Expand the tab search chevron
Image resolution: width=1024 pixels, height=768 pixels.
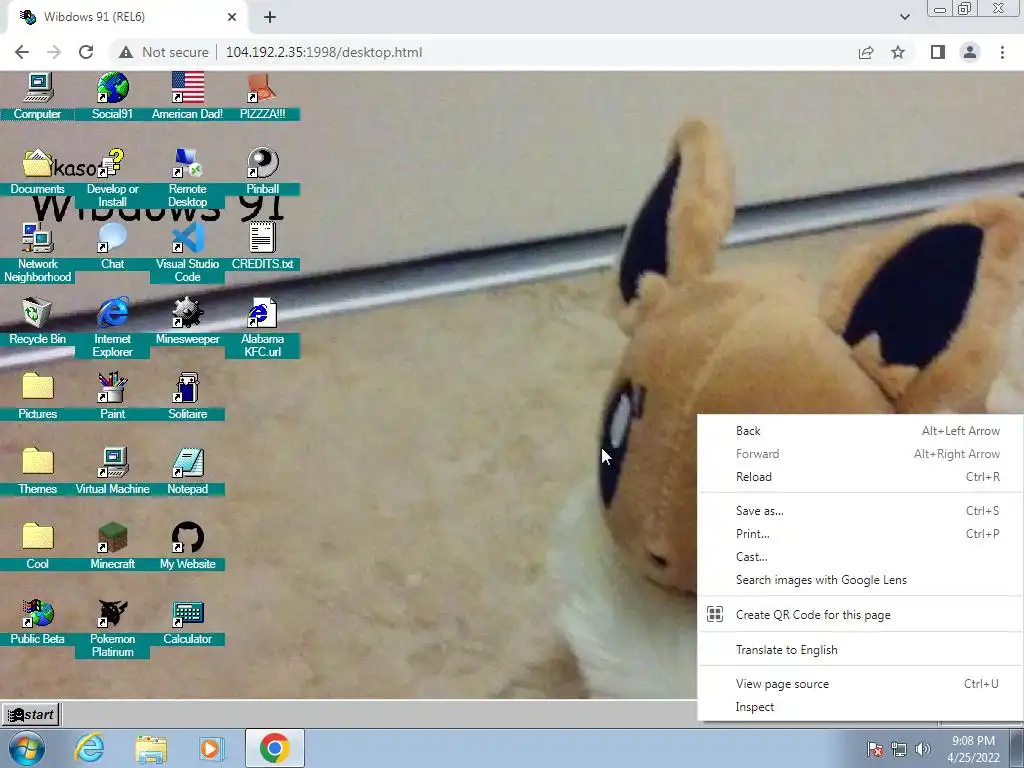click(x=904, y=17)
